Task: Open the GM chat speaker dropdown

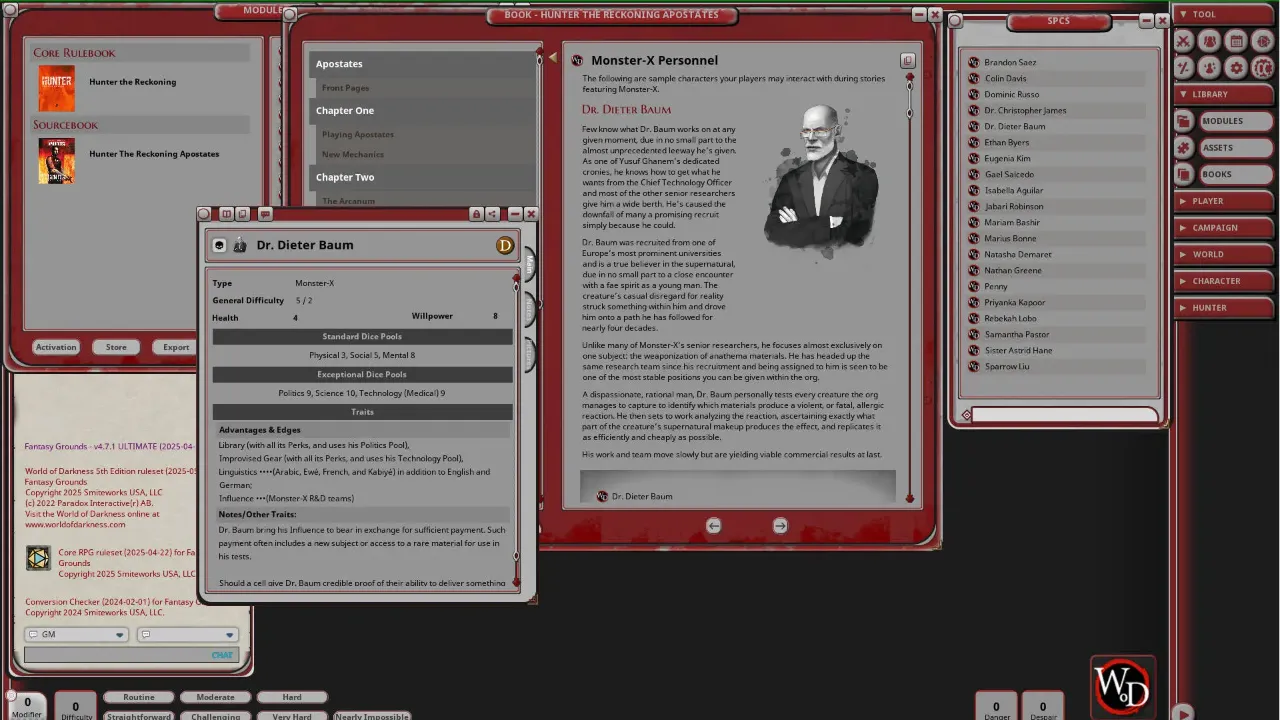Action: (x=77, y=634)
